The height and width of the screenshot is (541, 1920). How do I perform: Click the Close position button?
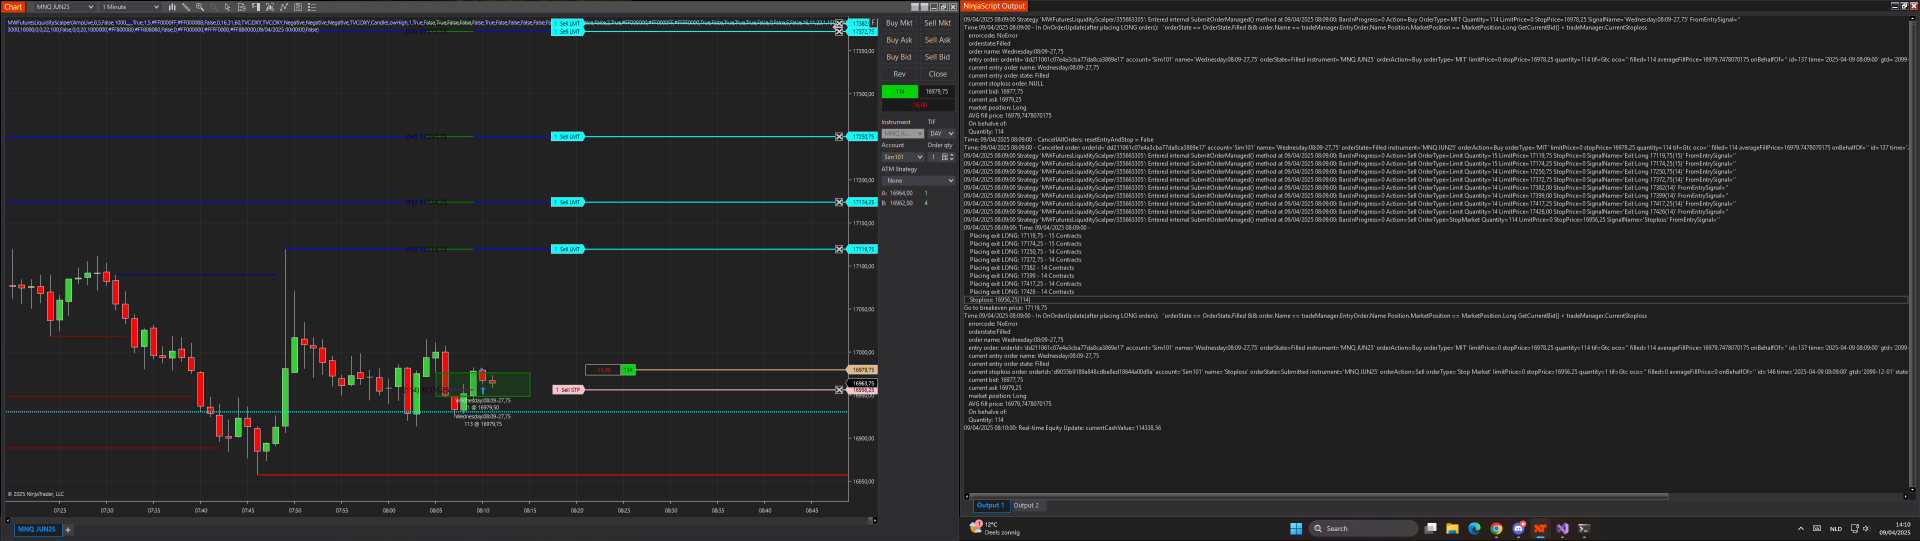click(937, 74)
